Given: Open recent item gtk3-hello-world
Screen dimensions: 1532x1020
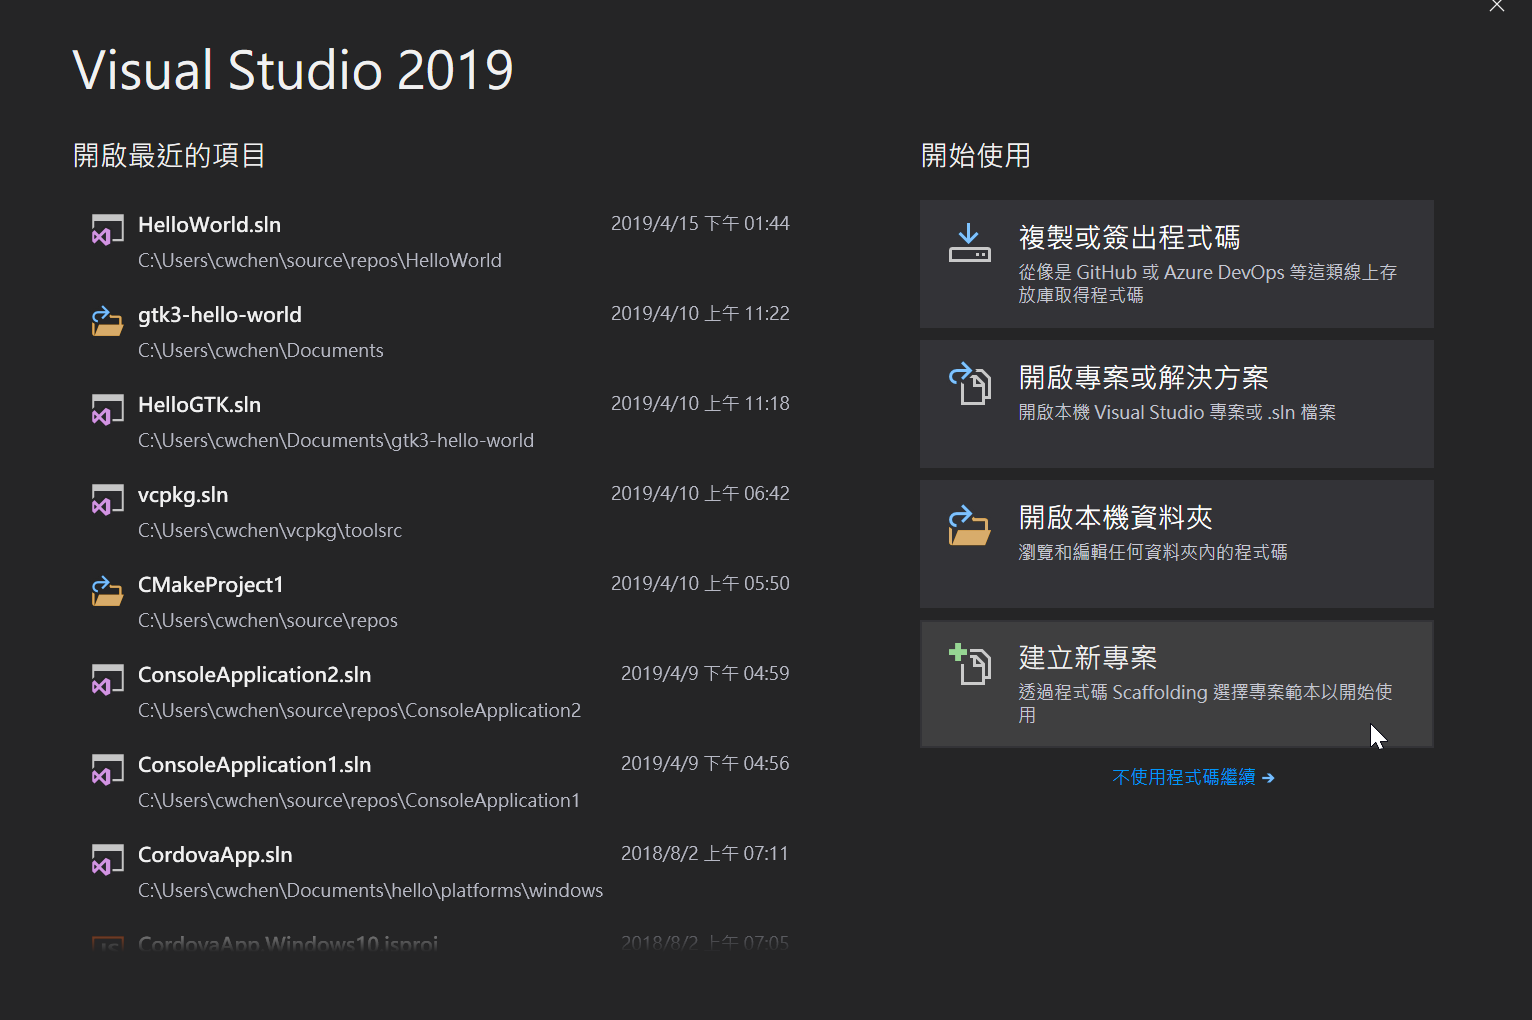Looking at the screenshot, I should tap(440, 332).
